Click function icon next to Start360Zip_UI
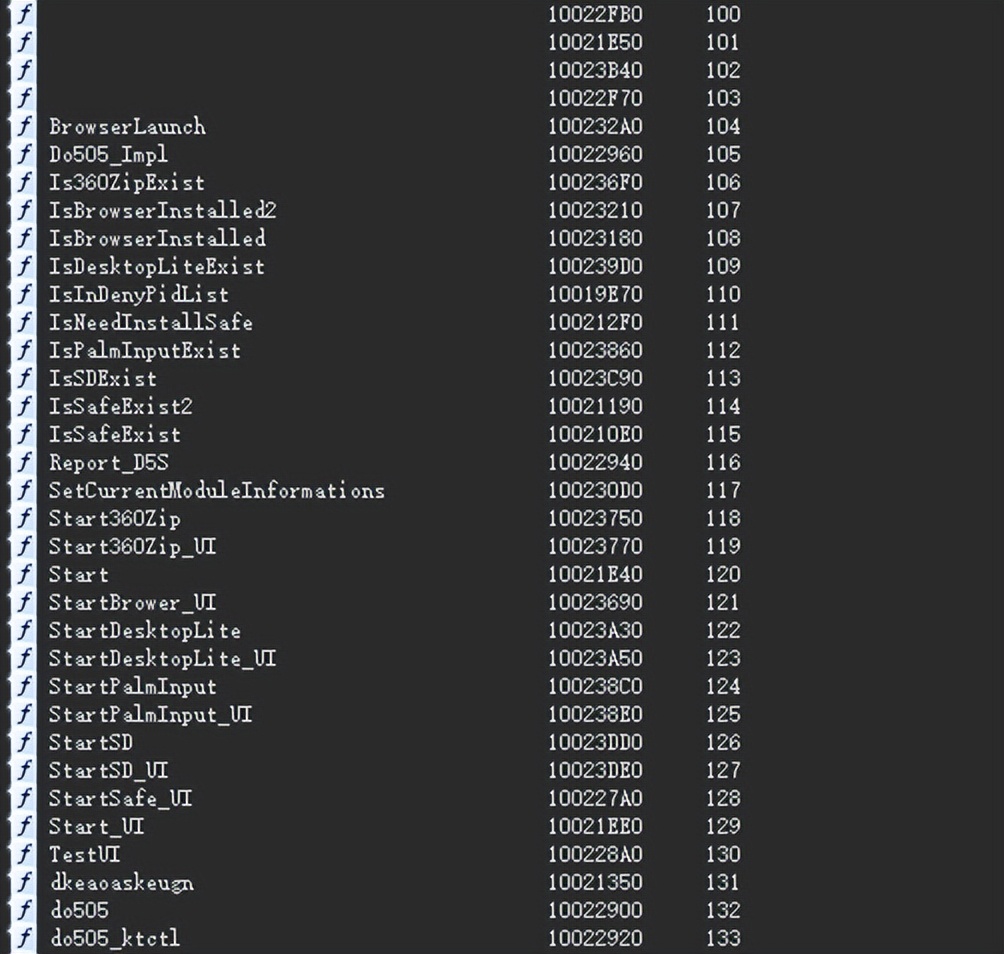Screen dimensions: 1004x954 click(24, 546)
